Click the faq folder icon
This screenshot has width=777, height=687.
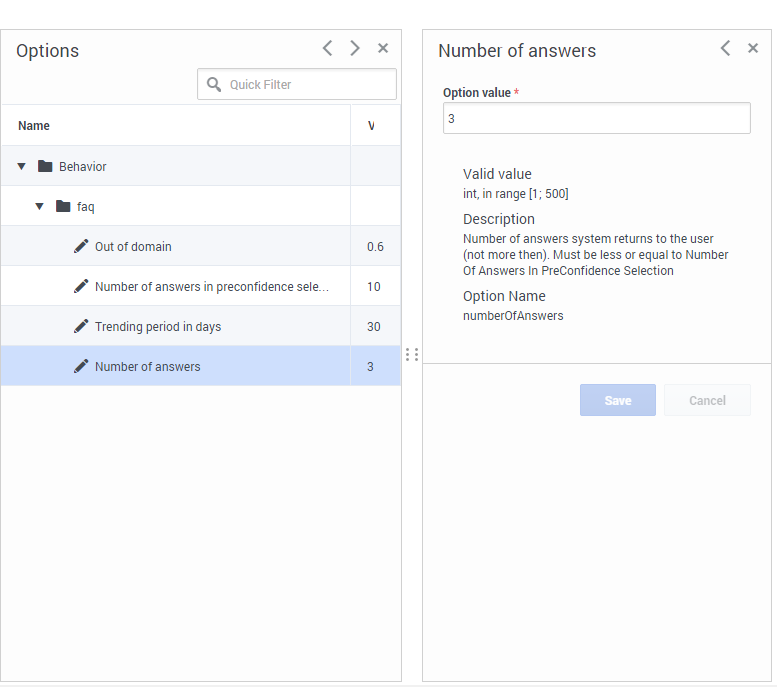[x=63, y=206]
